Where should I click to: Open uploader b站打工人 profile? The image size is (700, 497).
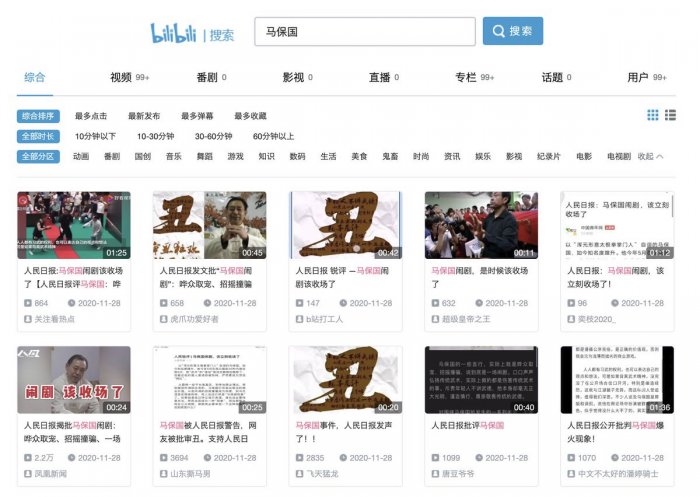click(324, 319)
